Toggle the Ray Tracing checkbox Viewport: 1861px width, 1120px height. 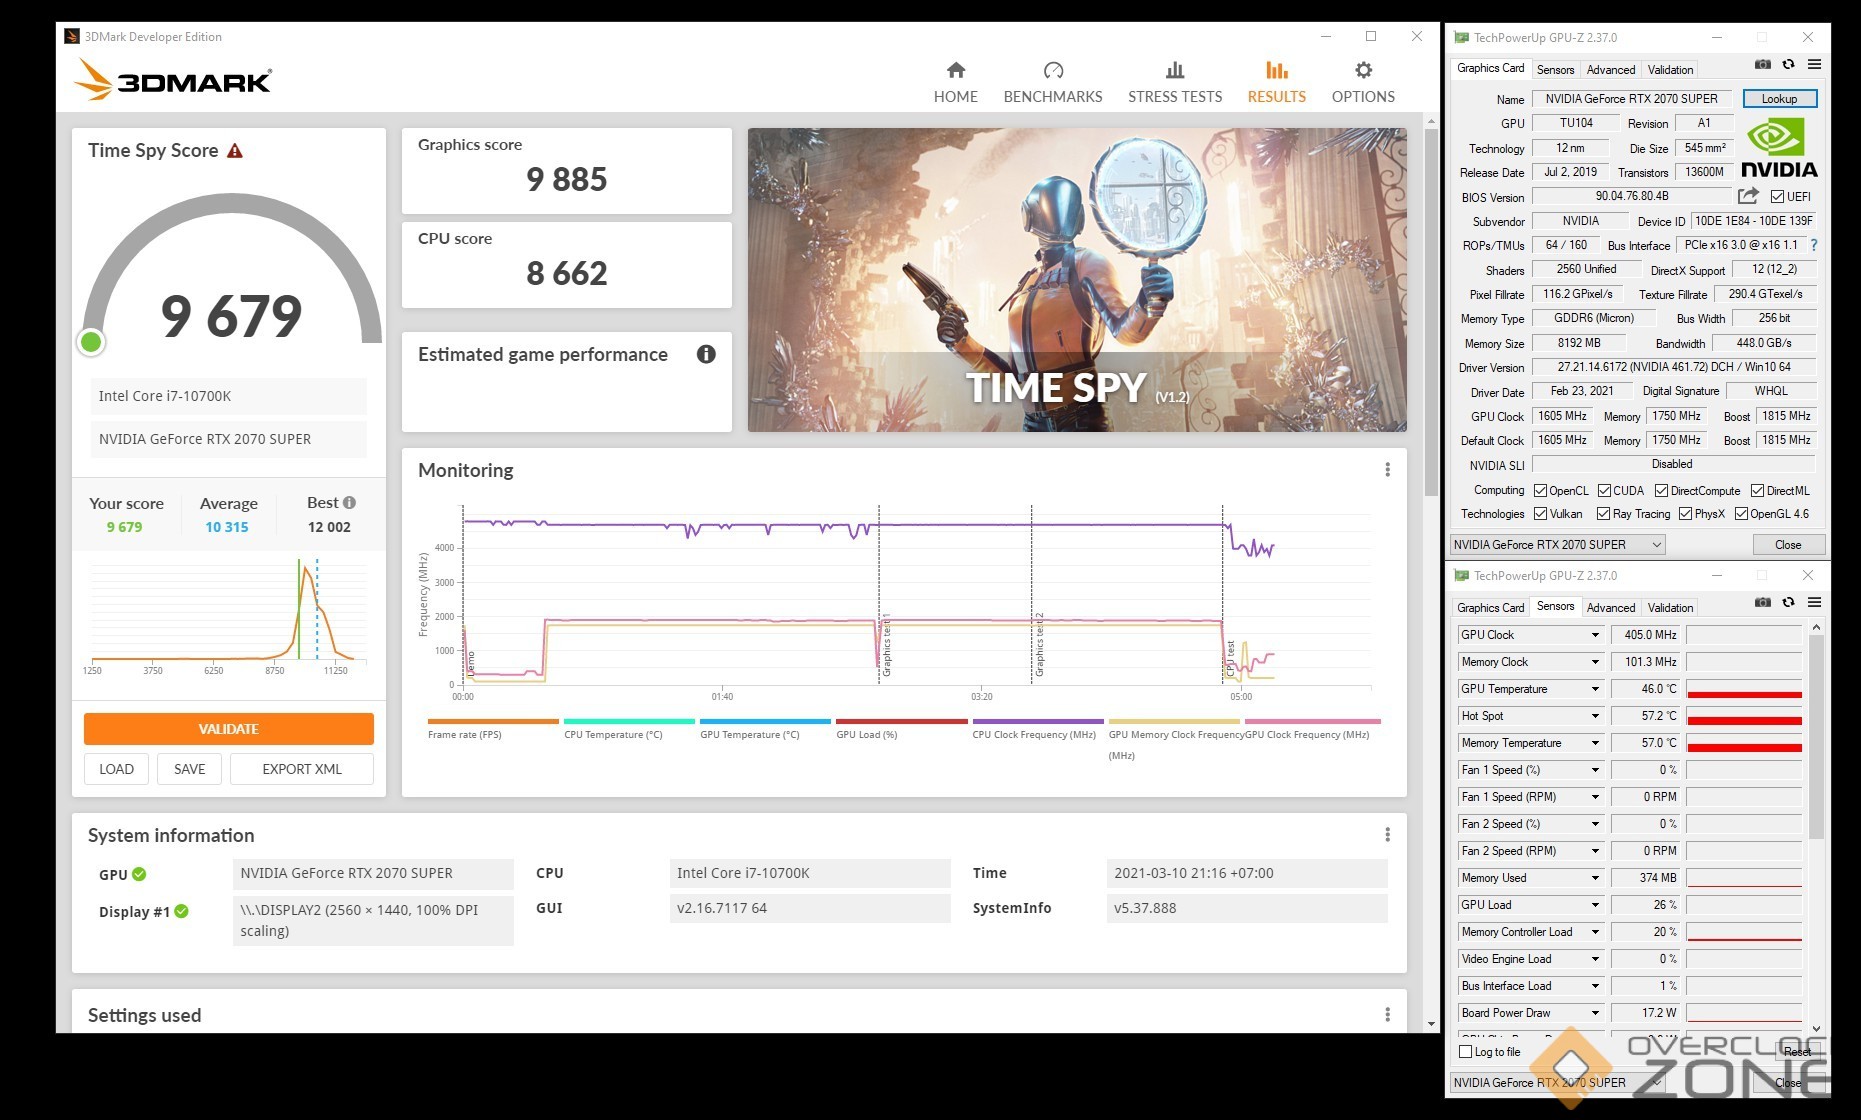[1603, 514]
